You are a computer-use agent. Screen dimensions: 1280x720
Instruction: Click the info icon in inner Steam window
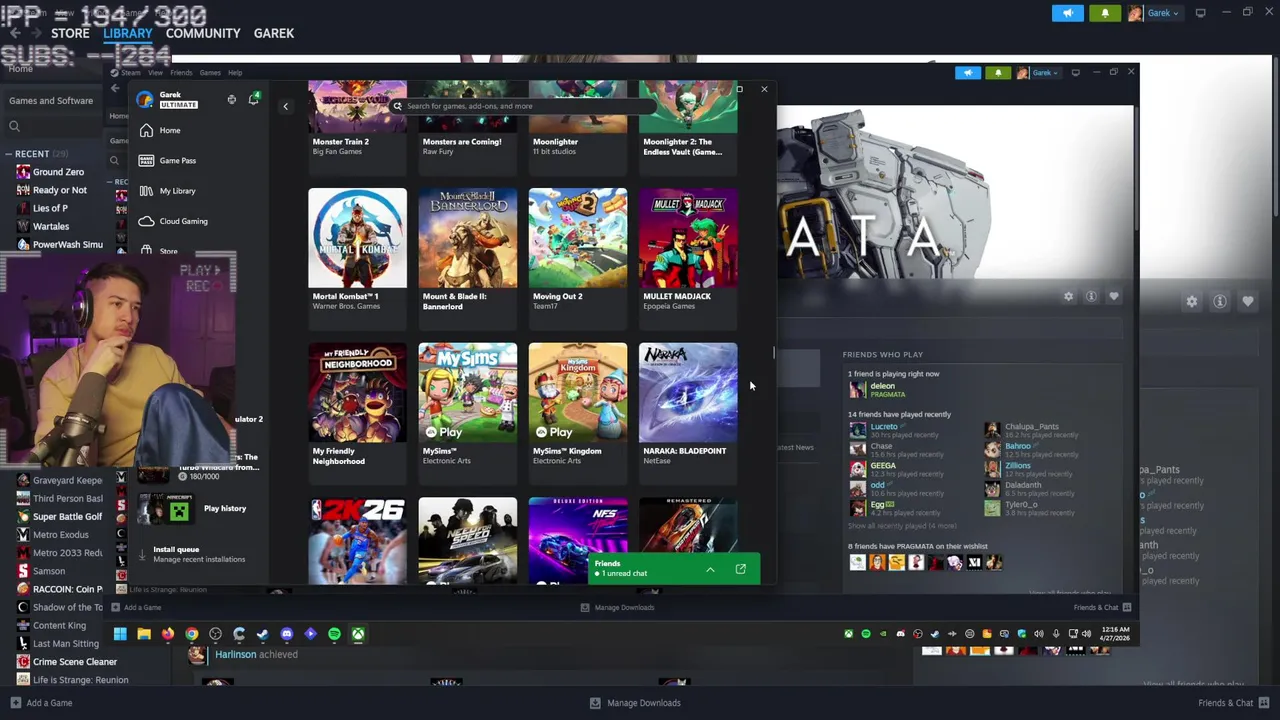pos(1091,296)
